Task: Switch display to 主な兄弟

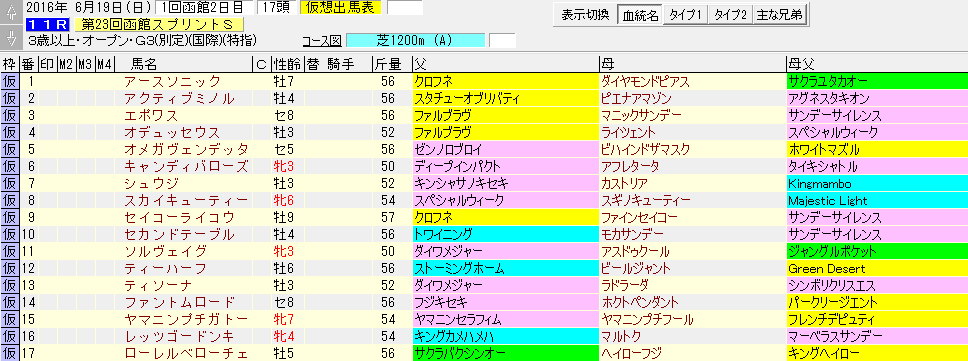Action: tap(780, 15)
